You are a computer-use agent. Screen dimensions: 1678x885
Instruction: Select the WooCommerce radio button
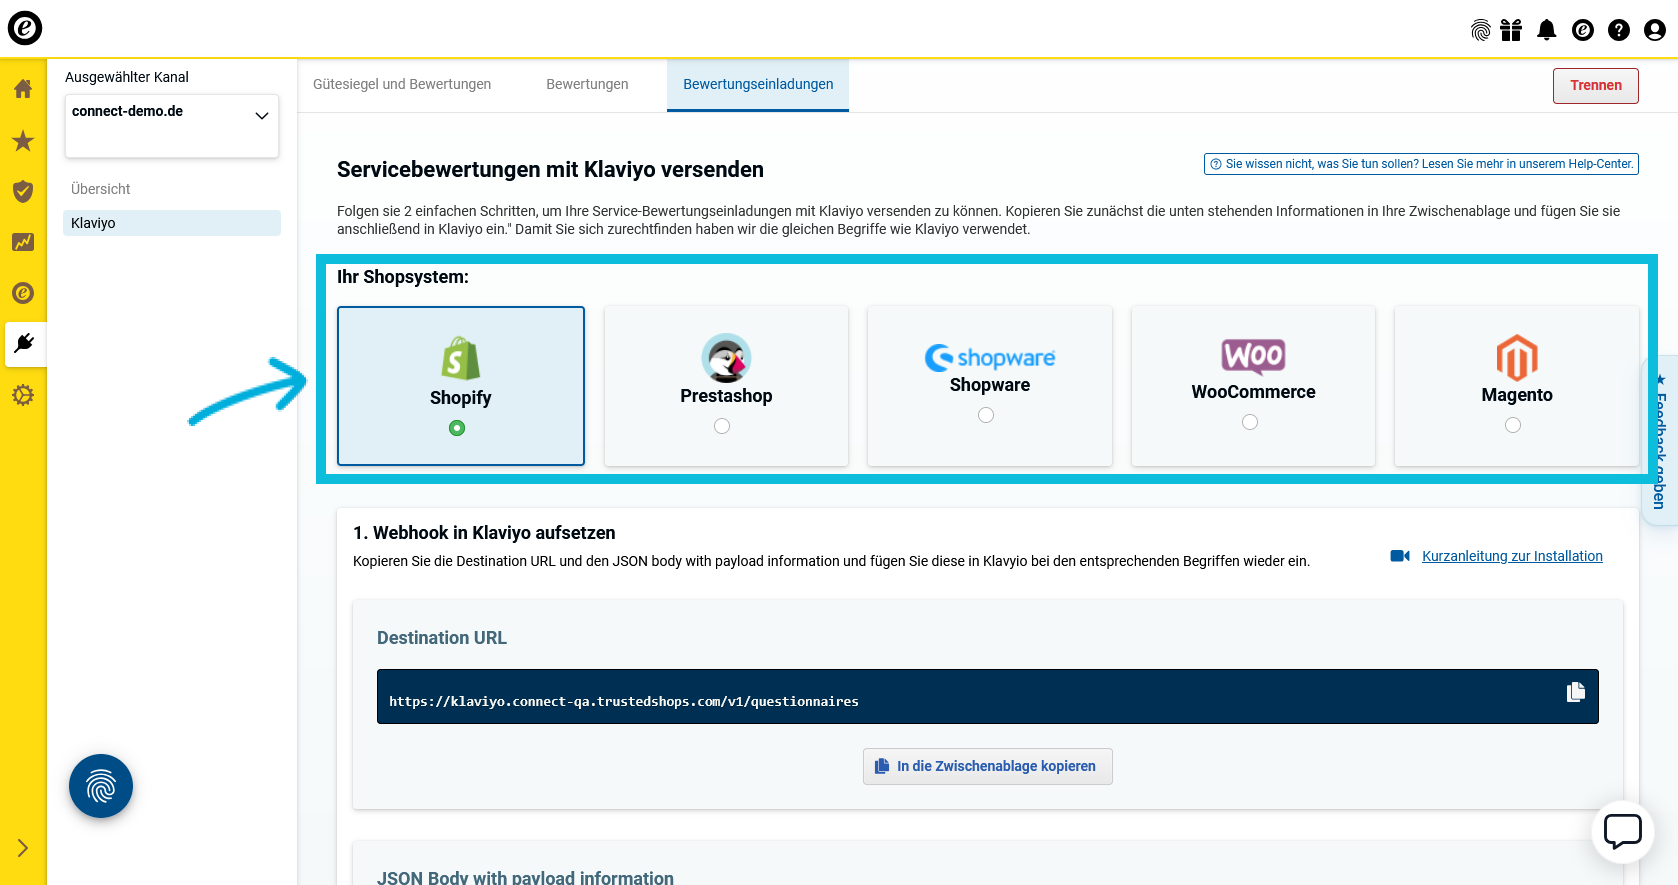click(x=1250, y=422)
